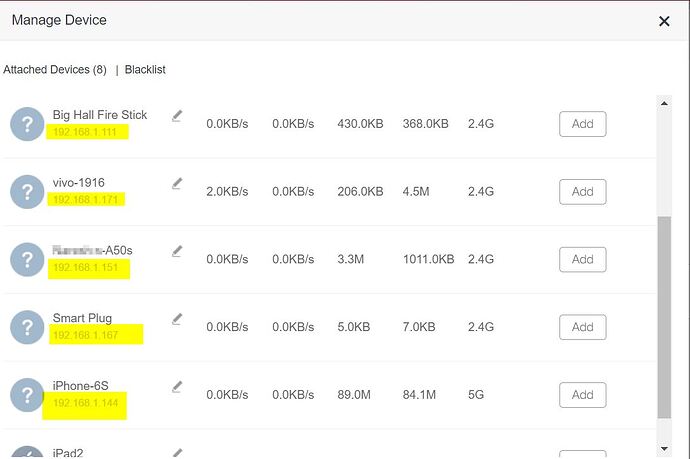Click the scrollbar up arrow
Image resolution: width=690 pixels, height=459 pixels.
[x=664, y=102]
